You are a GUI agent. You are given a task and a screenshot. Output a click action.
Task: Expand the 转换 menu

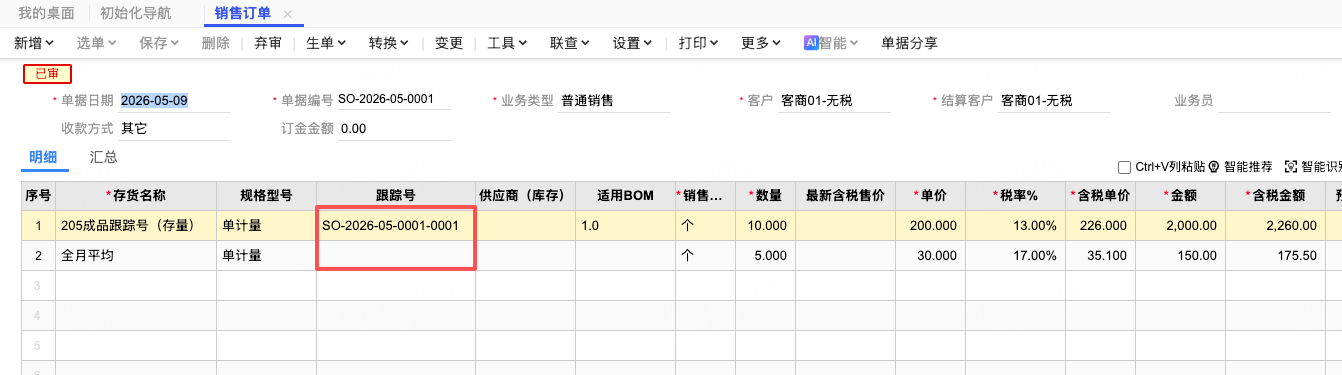(389, 43)
